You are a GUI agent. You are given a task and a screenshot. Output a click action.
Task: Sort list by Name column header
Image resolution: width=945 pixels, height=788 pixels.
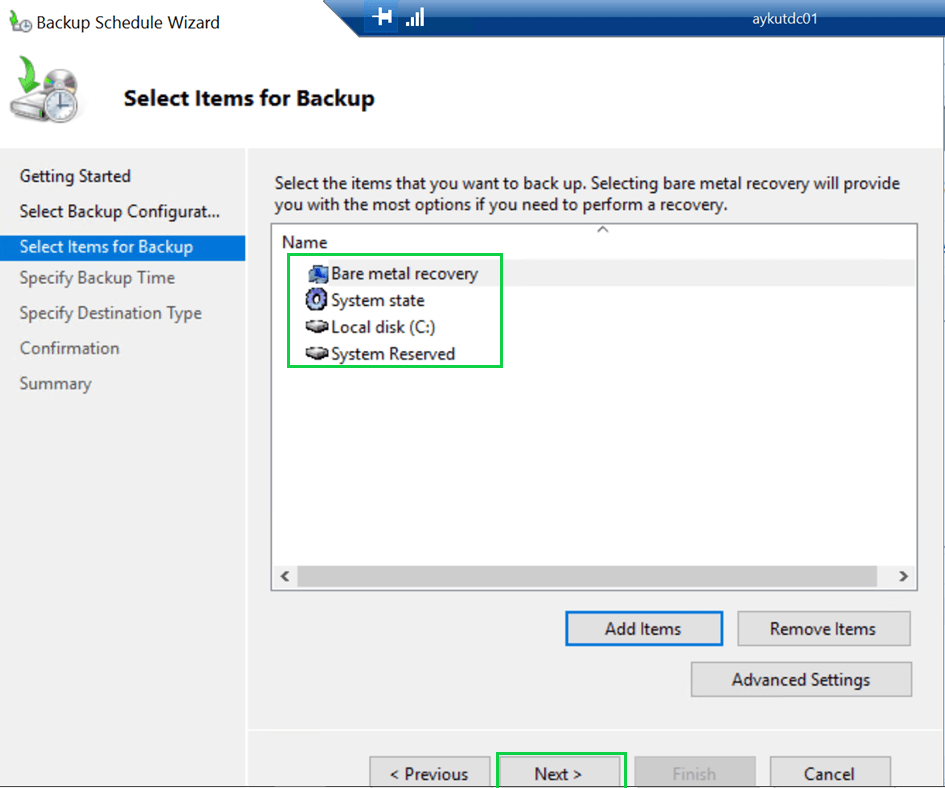[305, 242]
